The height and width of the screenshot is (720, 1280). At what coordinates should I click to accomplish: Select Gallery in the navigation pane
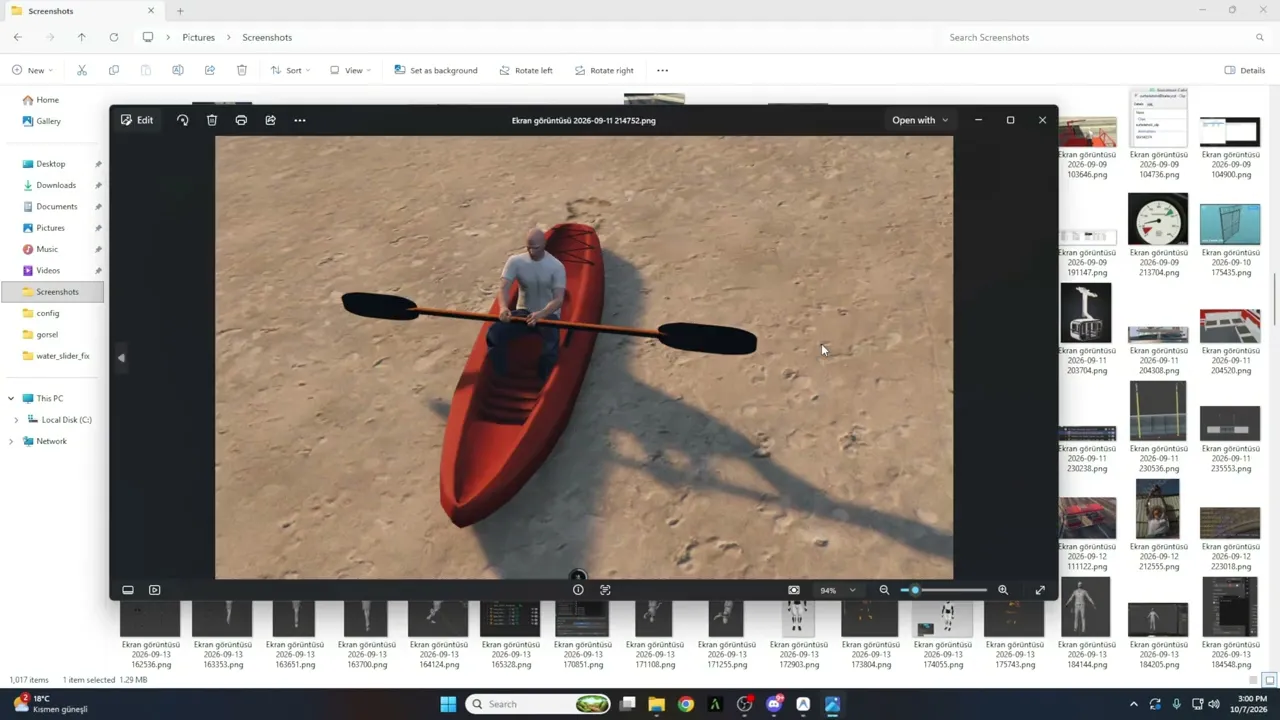coord(48,121)
